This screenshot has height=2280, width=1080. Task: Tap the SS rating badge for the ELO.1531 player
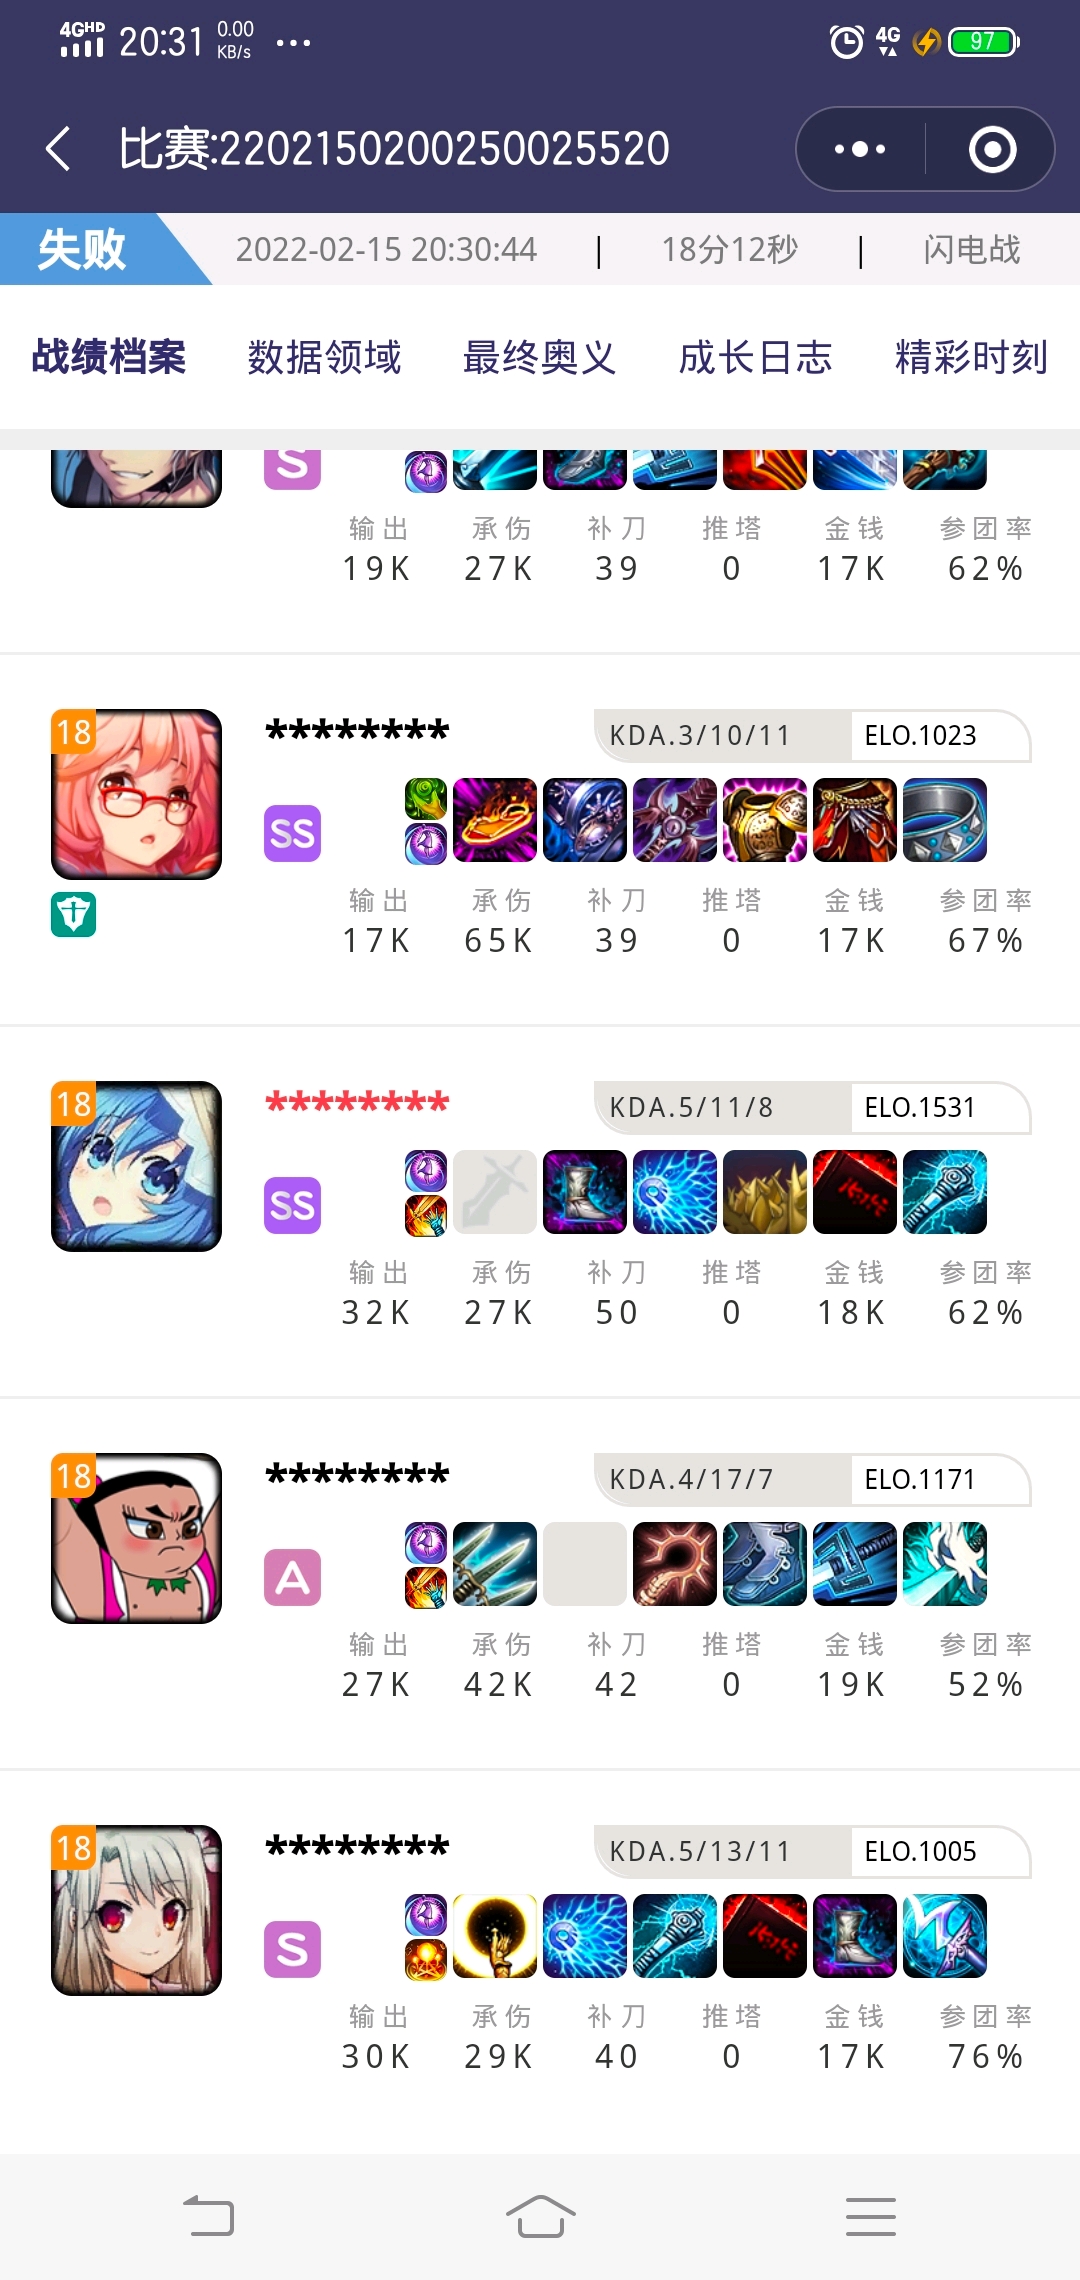[292, 1205]
